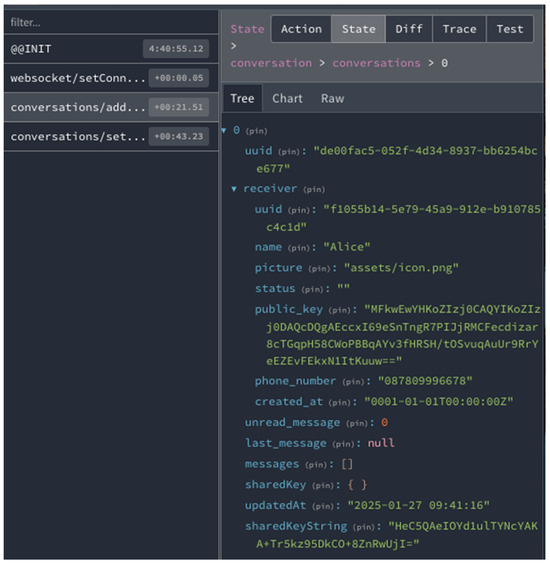Switch to the Raw tab
550x564 pixels.
(332, 99)
